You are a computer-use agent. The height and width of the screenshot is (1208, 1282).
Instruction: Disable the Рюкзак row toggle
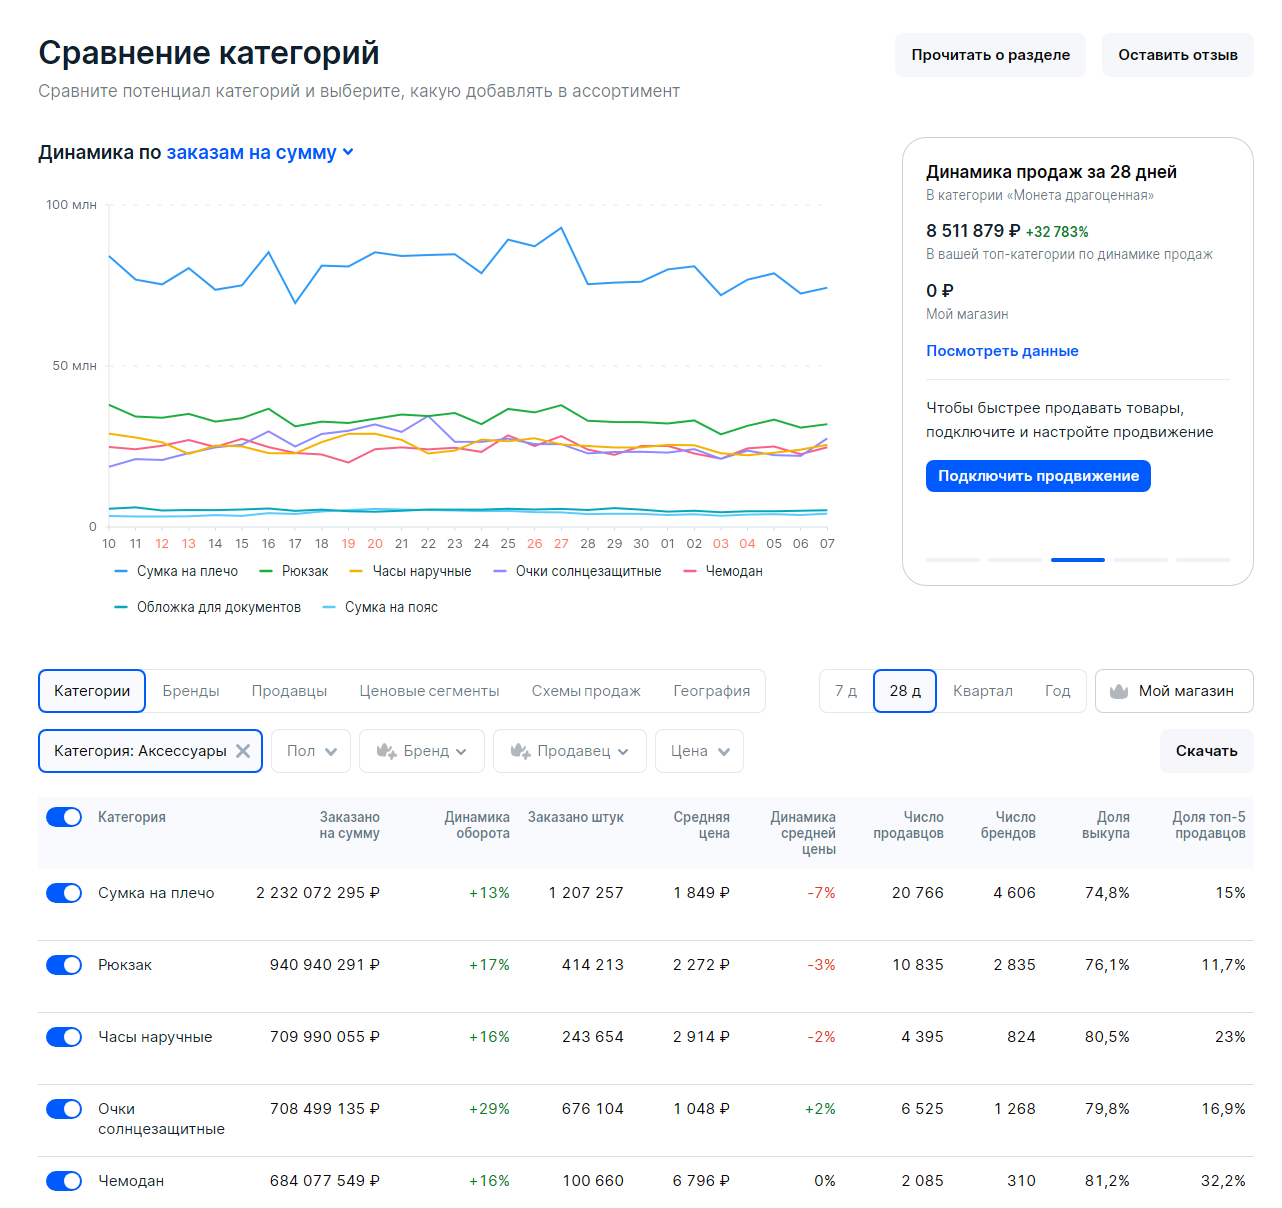click(x=64, y=965)
